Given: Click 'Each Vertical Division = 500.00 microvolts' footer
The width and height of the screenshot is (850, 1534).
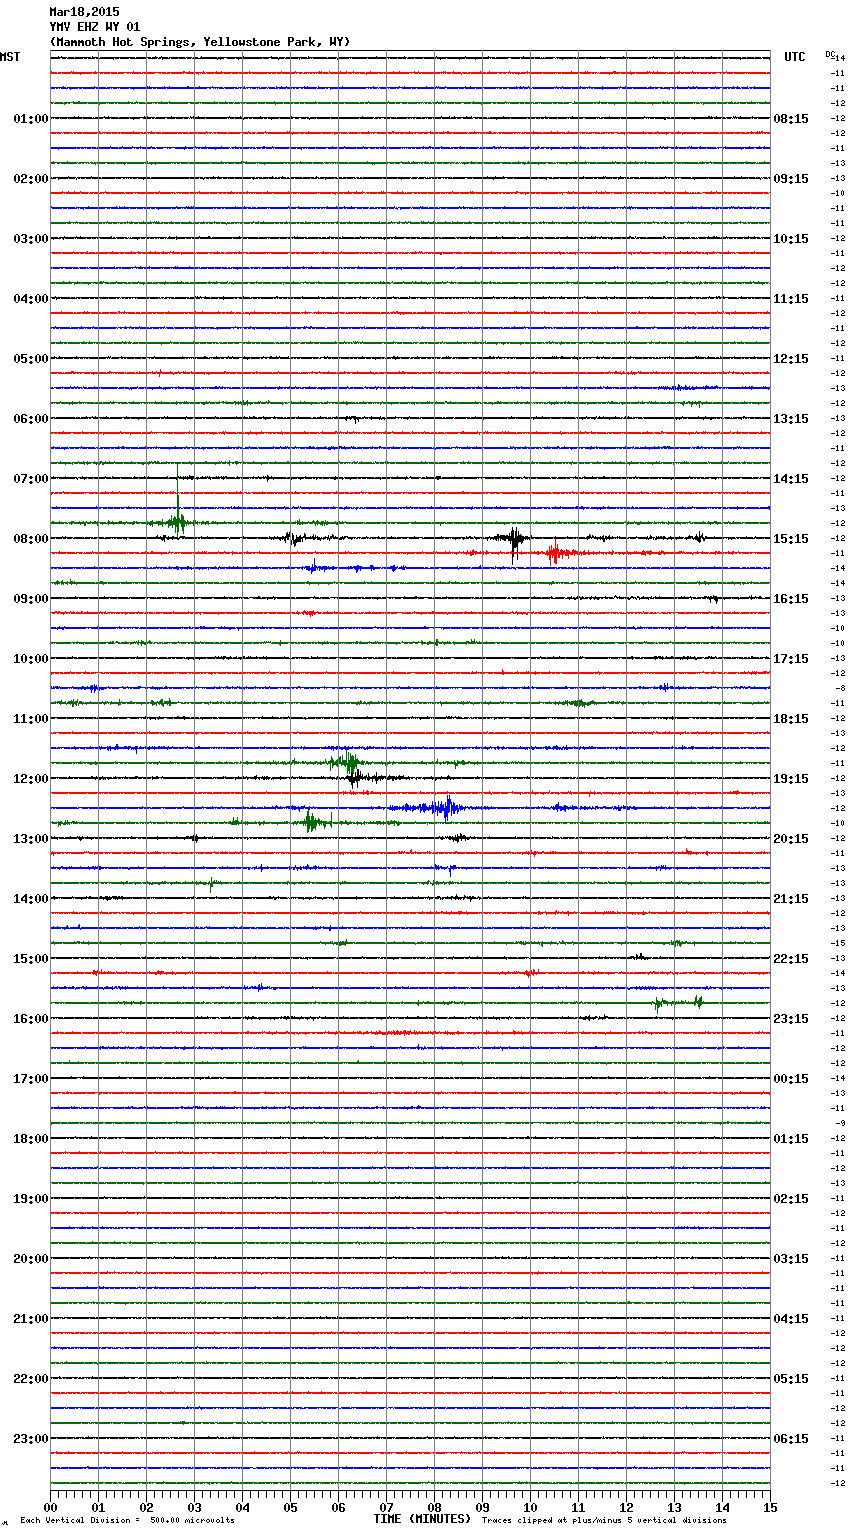Looking at the screenshot, I should point(127,1521).
